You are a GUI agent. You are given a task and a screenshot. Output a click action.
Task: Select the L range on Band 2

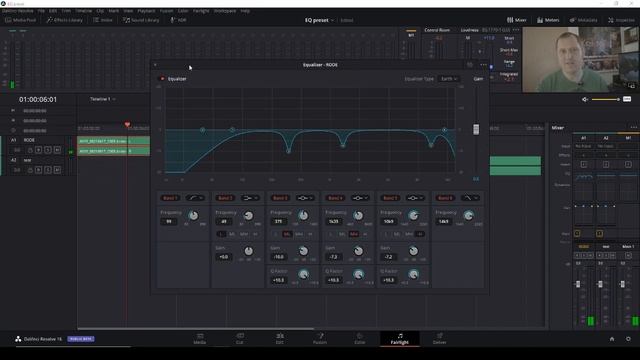tap(221, 234)
